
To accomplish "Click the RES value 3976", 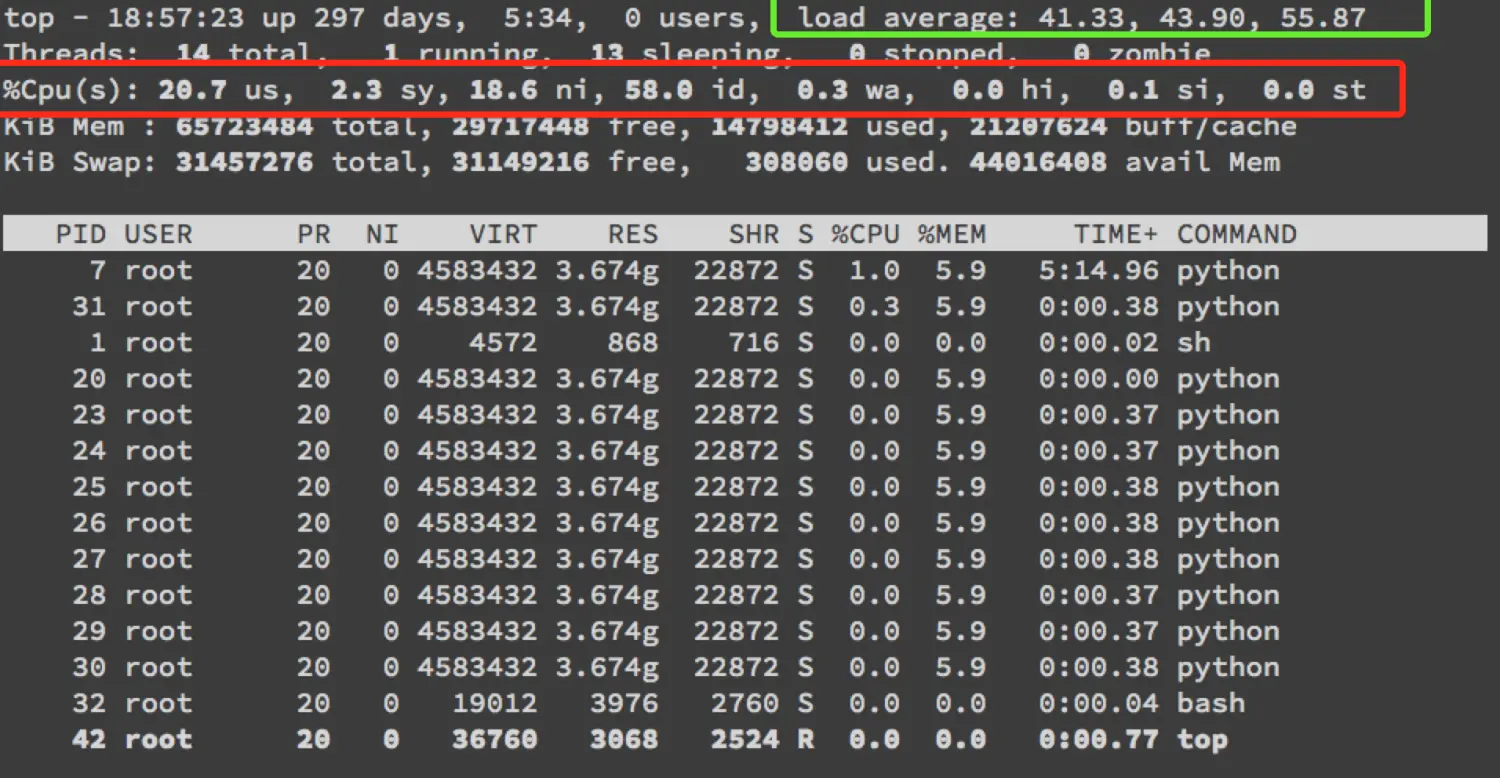I will click(x=624, y=703).
